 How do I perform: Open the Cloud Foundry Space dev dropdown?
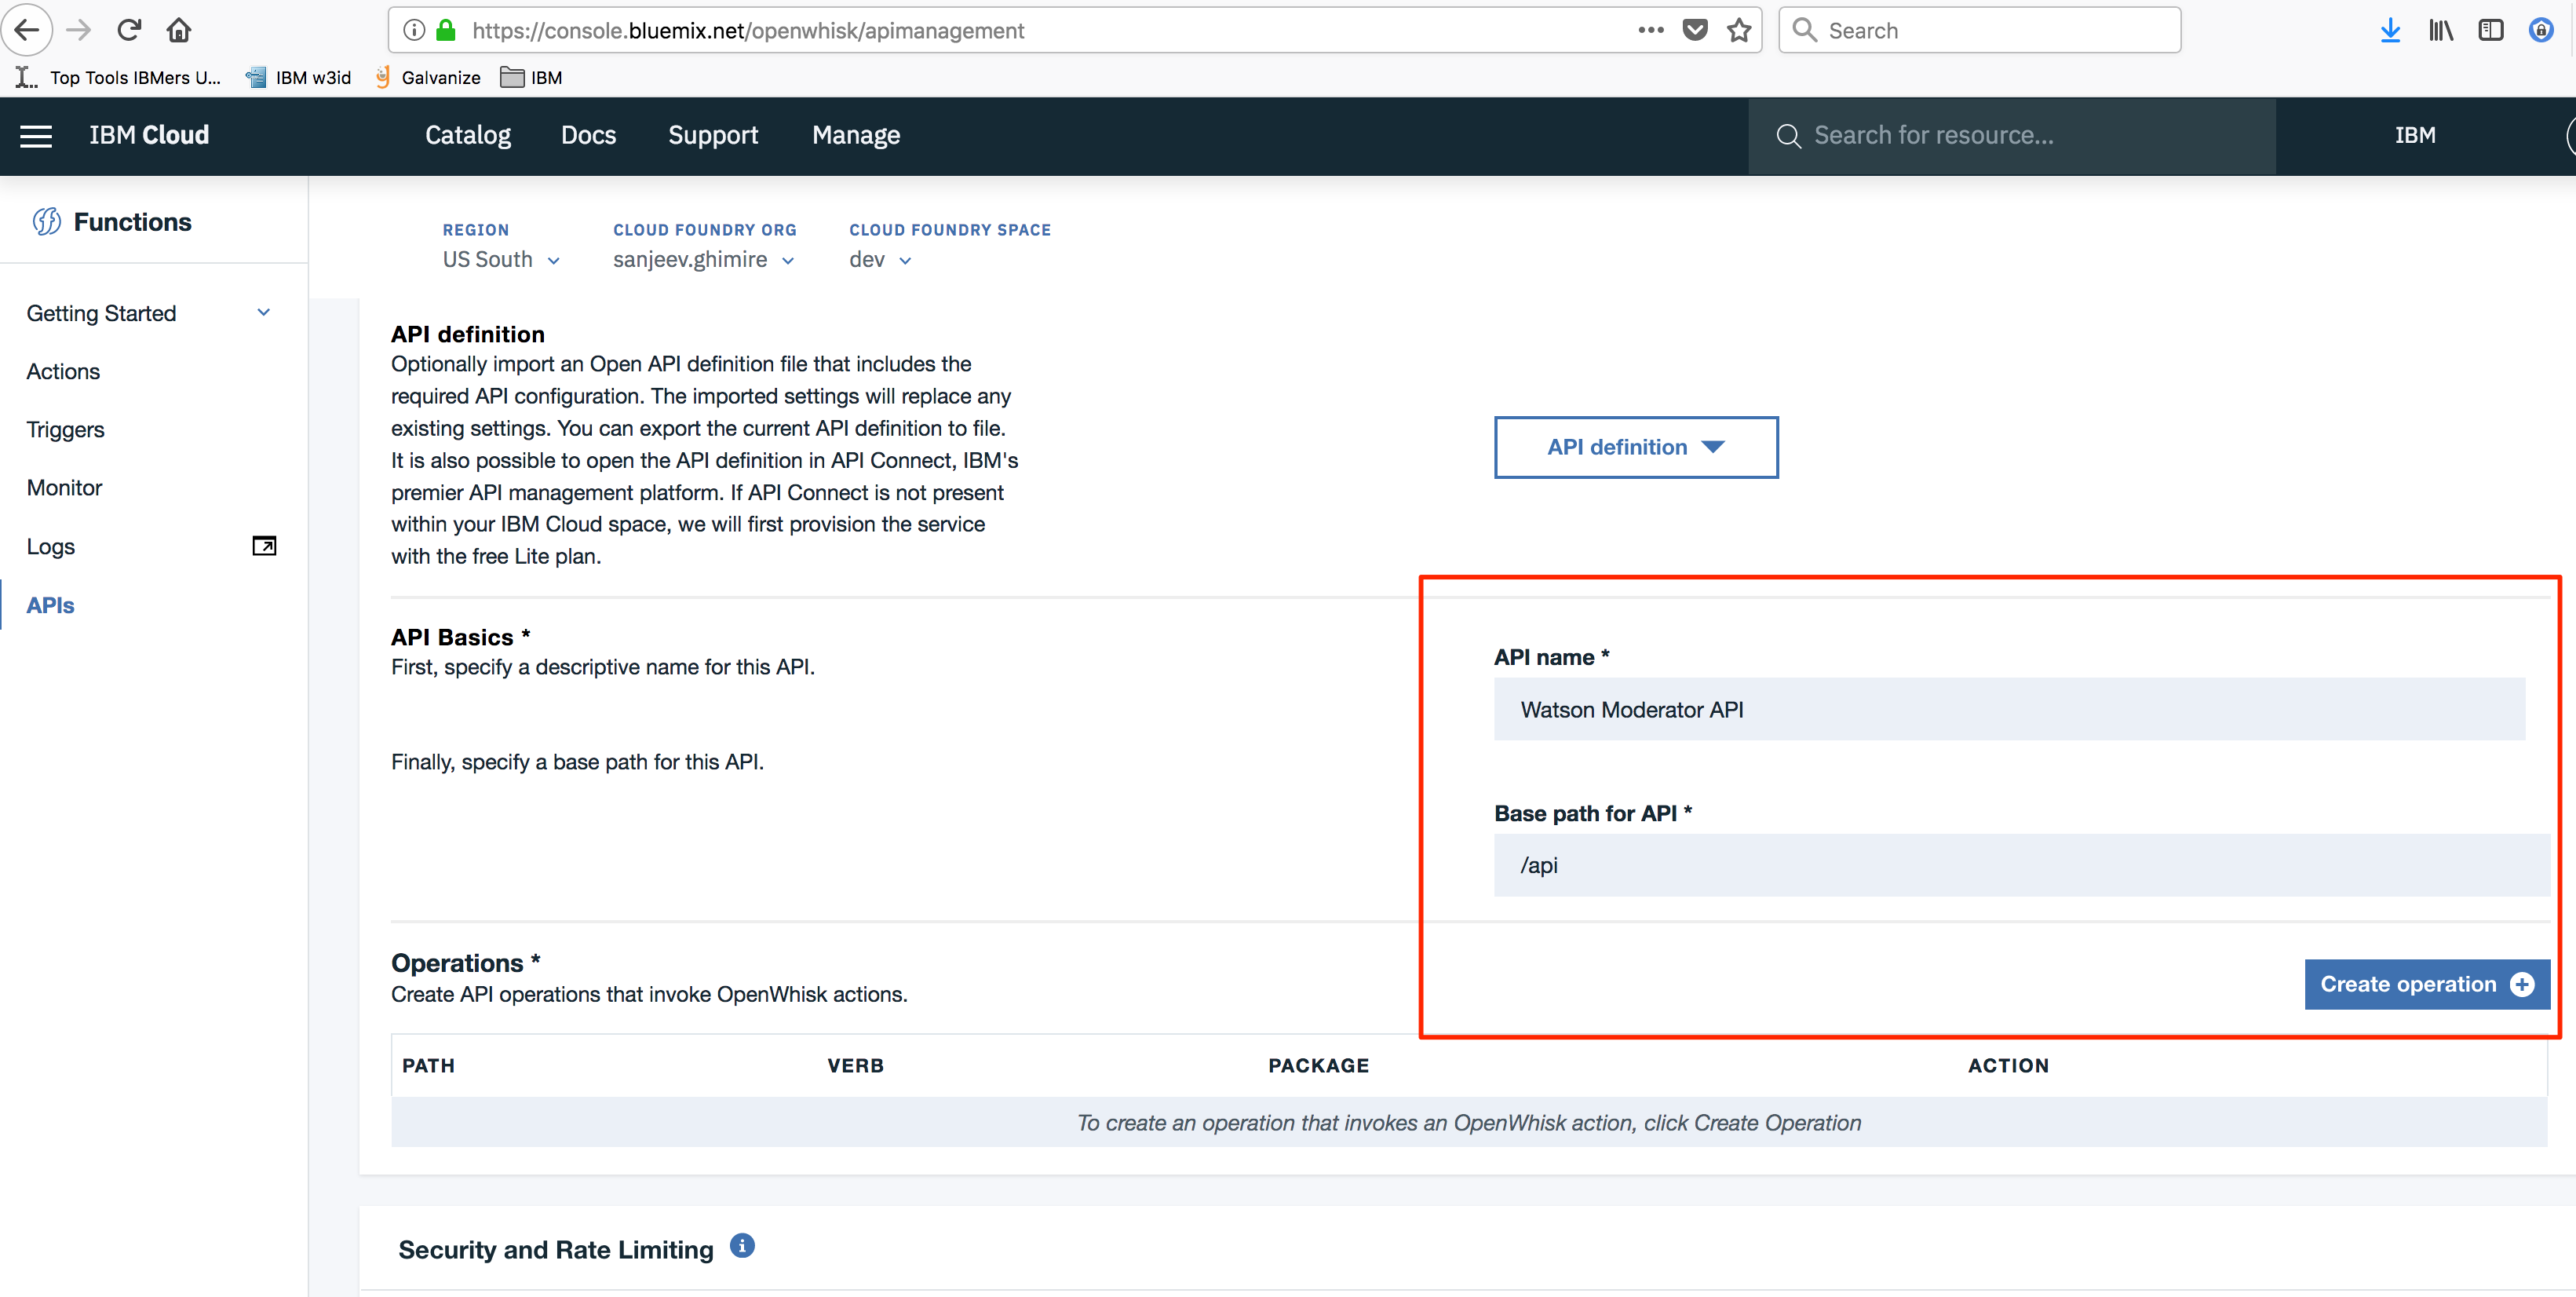click(x=879, y=260)
